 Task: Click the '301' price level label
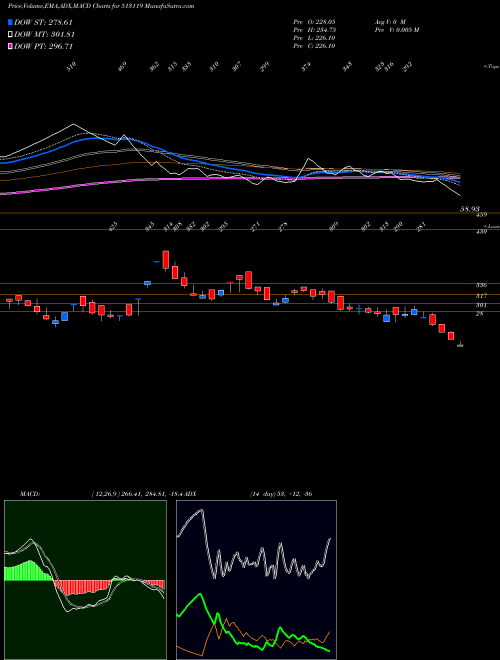(481, 305)
